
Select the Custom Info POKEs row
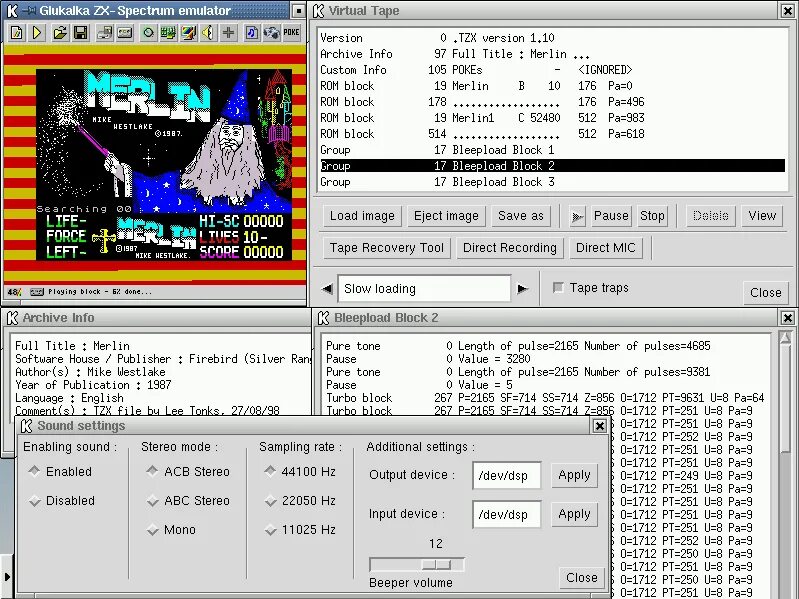[552, 70]
